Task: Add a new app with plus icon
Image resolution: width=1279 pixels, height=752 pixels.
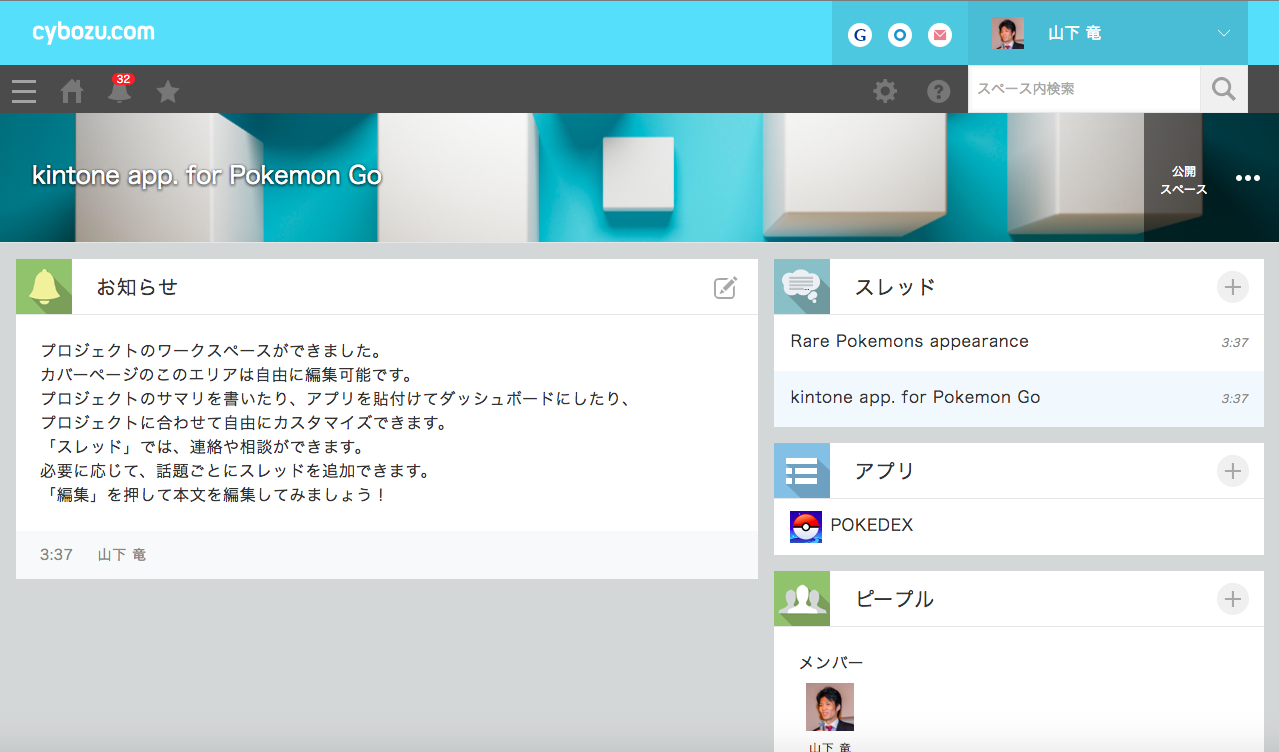Action: tap(1233, 471)
